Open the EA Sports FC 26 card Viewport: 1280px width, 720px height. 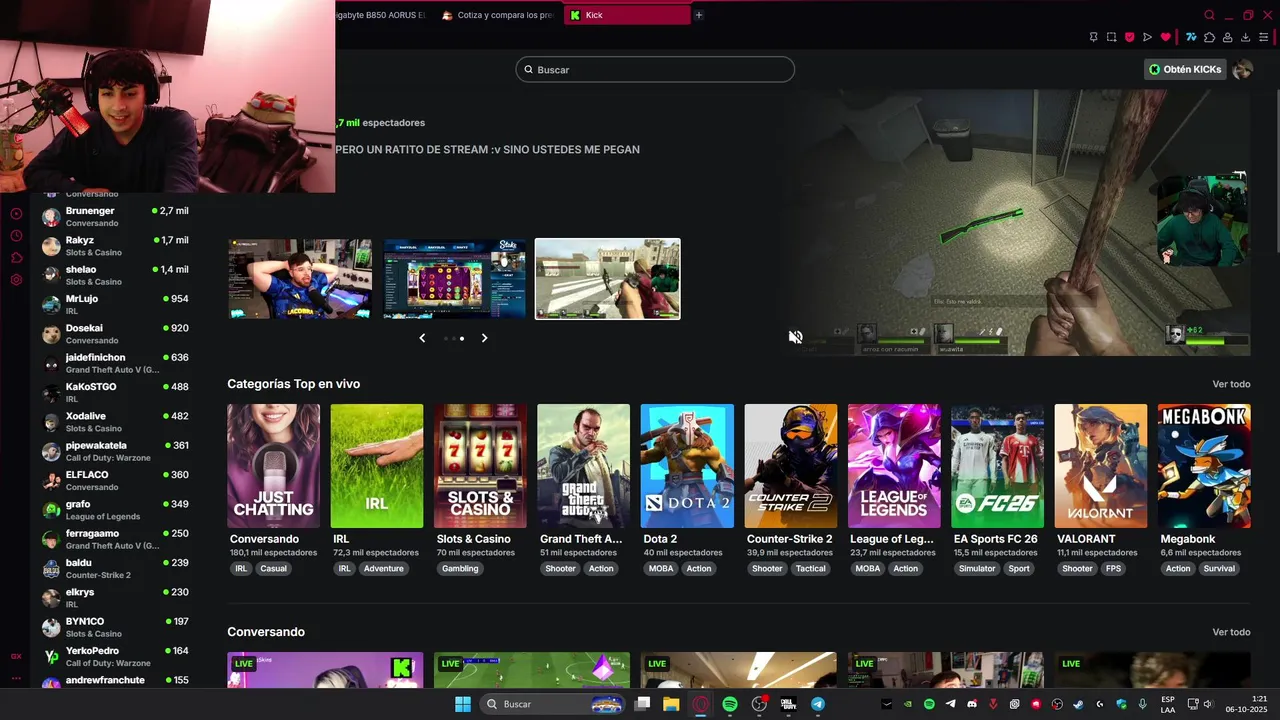[997, 466]
